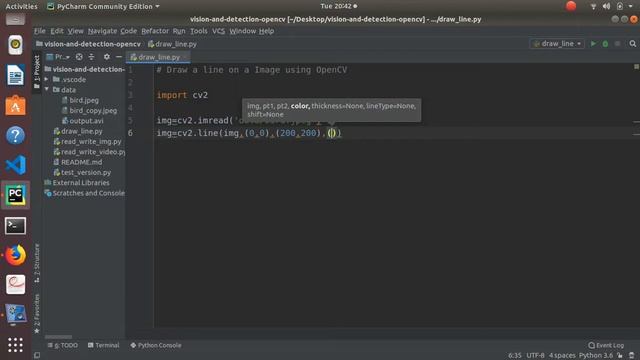Open the Code menu
640x360 pixels.
(x=129, y=31)
